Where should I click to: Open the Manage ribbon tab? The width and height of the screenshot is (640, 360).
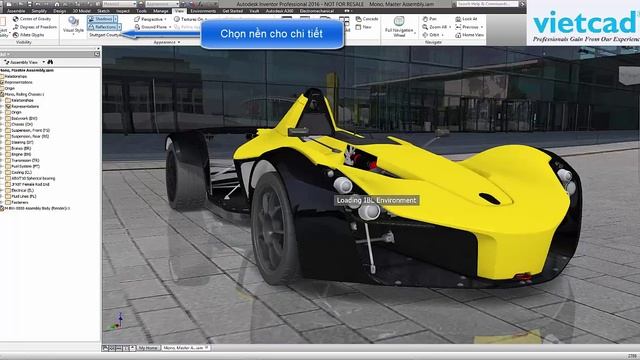click(161, 11)
